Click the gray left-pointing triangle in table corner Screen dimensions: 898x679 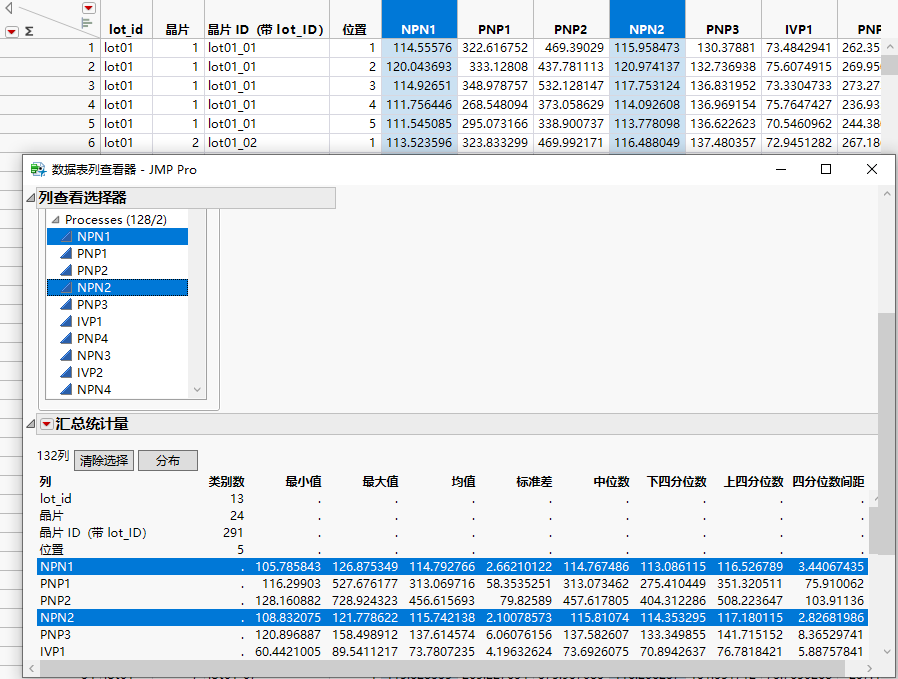[x=8, y=7]
